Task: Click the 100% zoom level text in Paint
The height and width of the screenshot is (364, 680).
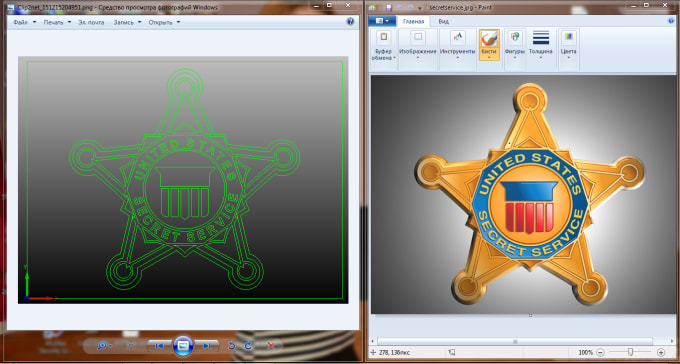Action: click(x=585, y=352)
